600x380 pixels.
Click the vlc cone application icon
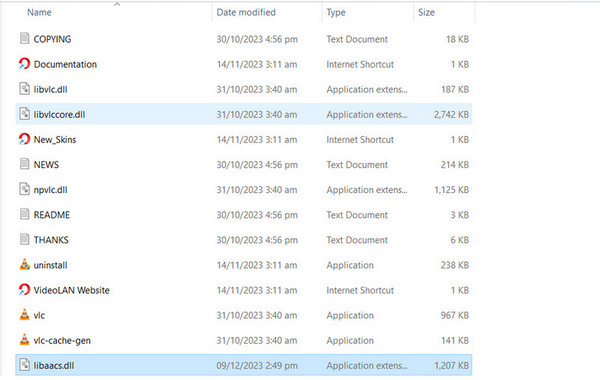[x=24, y=315]
